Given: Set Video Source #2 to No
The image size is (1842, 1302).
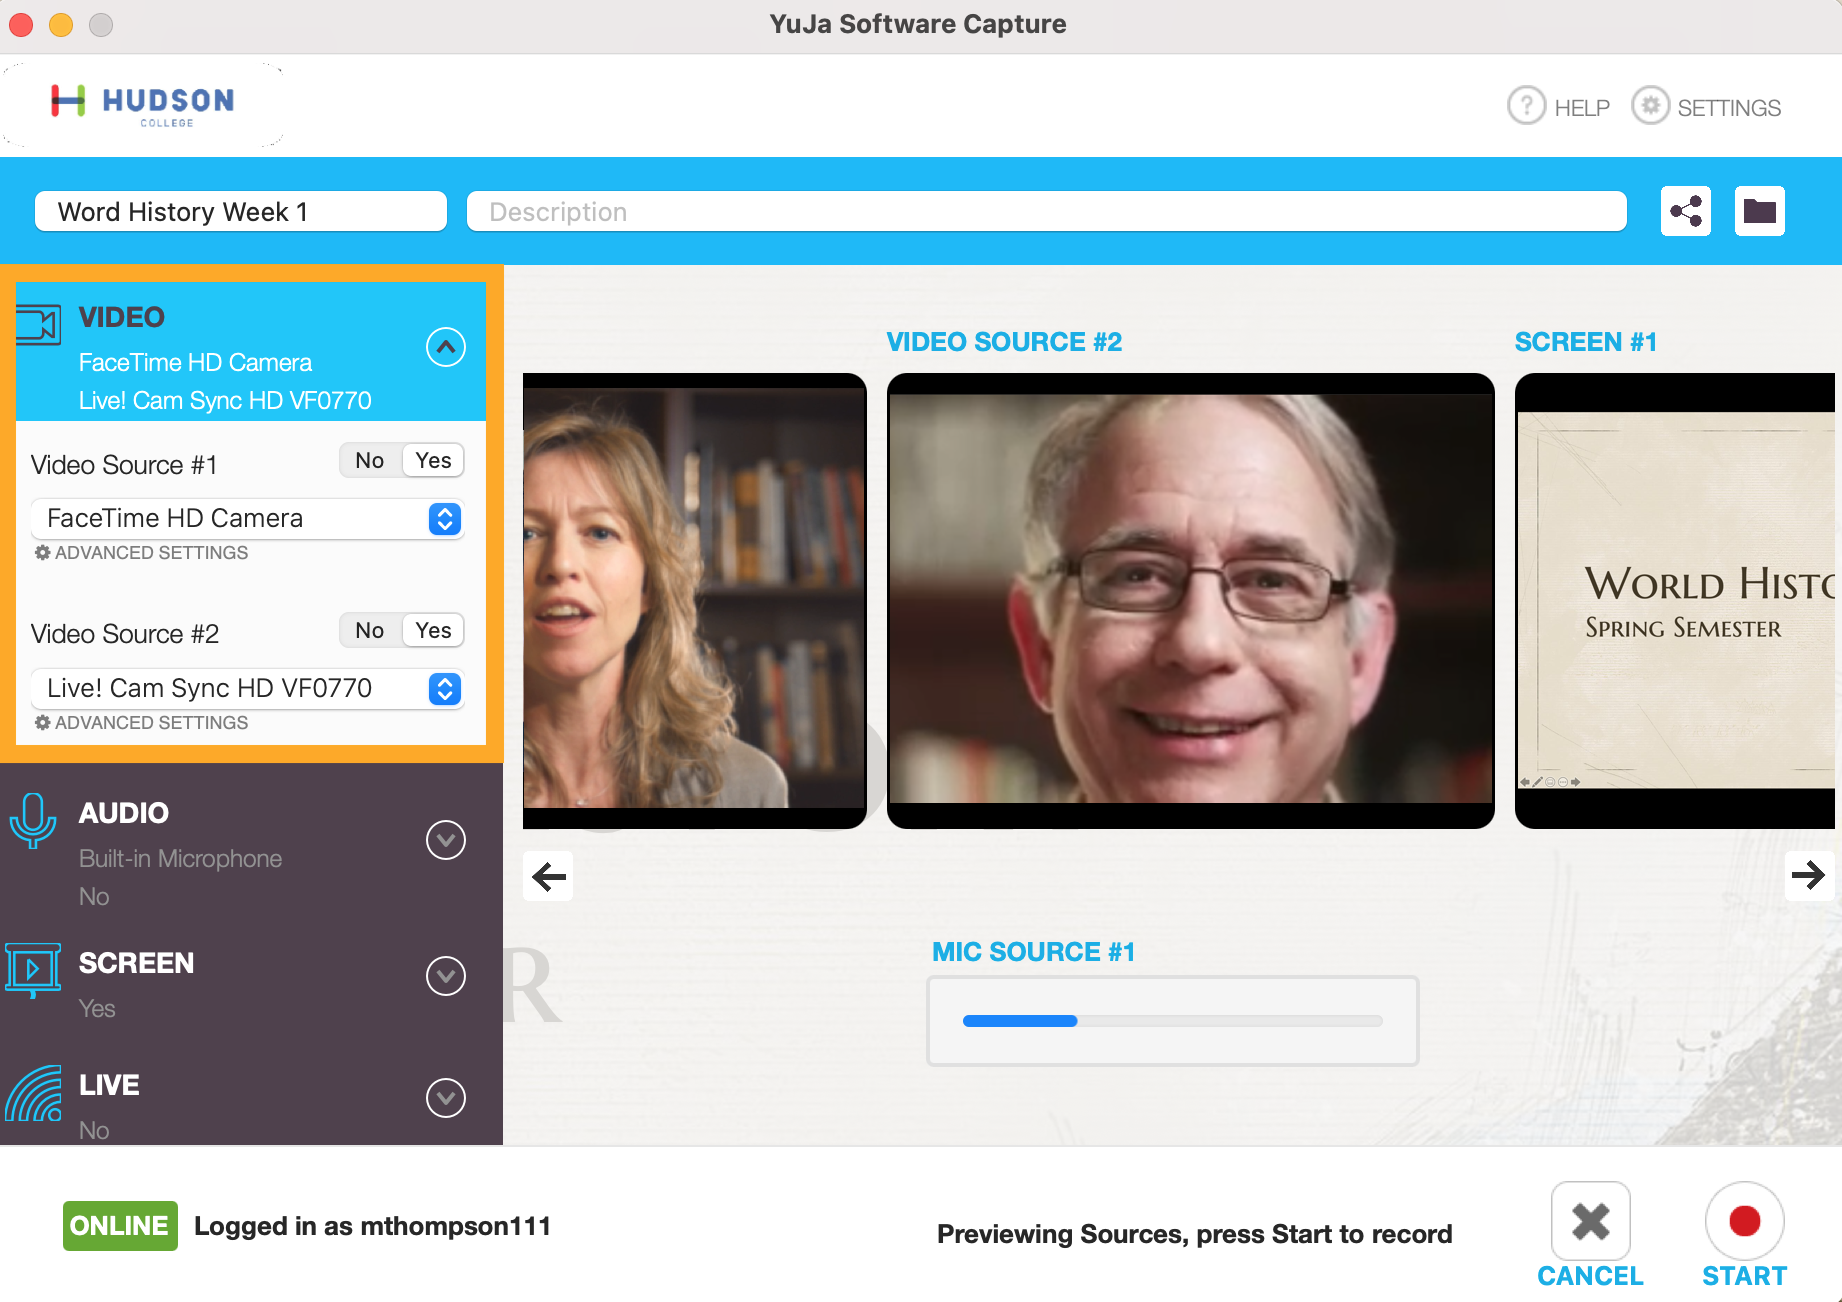Looking at the screenshot, I should point(370,630).
